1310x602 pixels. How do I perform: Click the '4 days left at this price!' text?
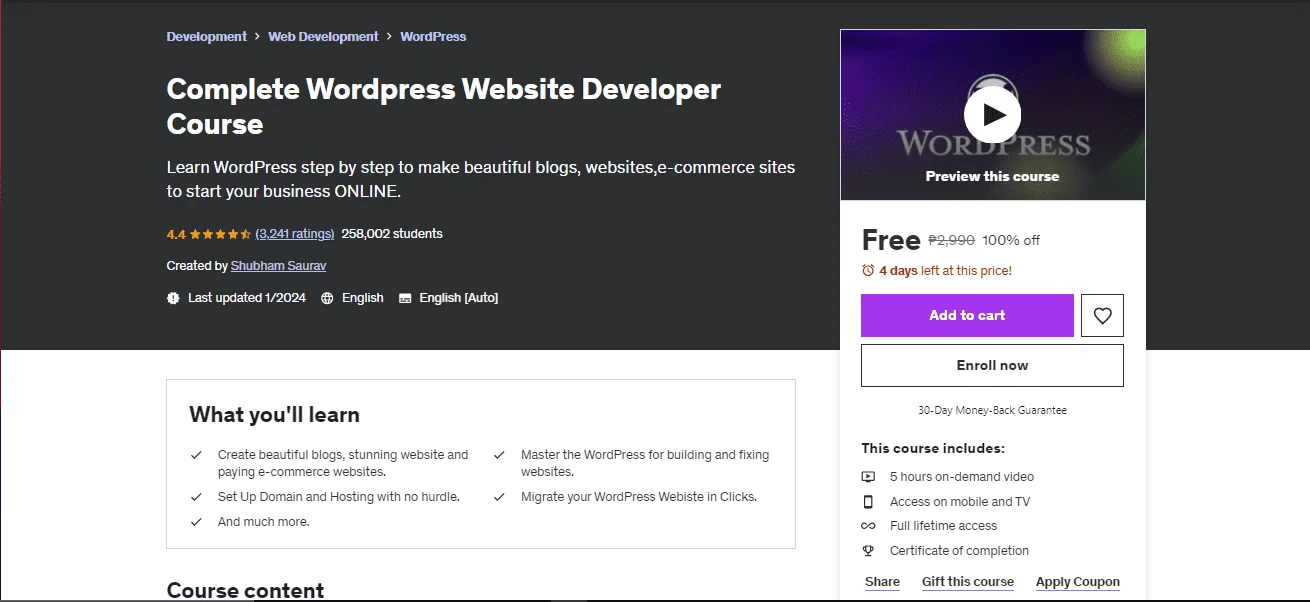945,270
